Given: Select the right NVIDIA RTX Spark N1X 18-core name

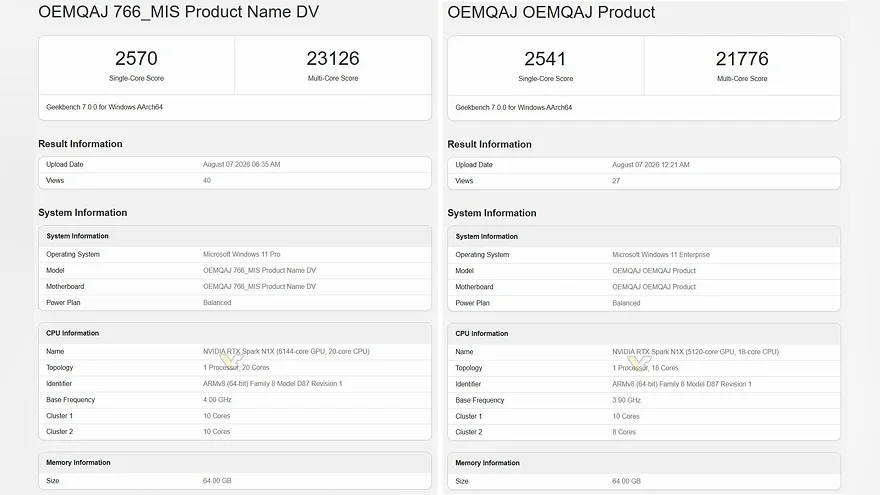Looking at the screenshot, I should [695, 352].
